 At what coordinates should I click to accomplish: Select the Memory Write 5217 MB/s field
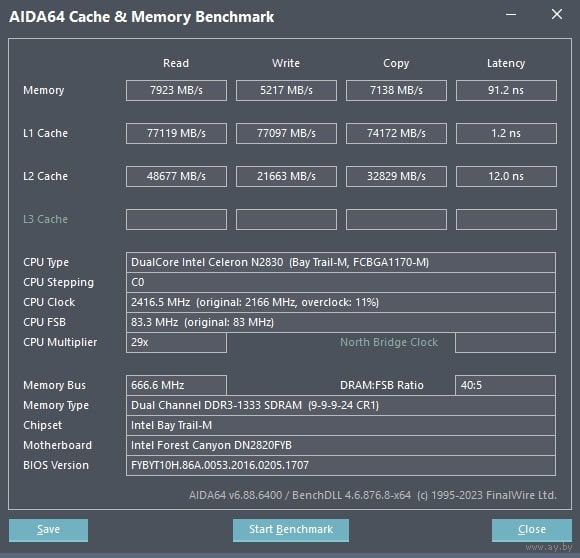click(286, 90)
